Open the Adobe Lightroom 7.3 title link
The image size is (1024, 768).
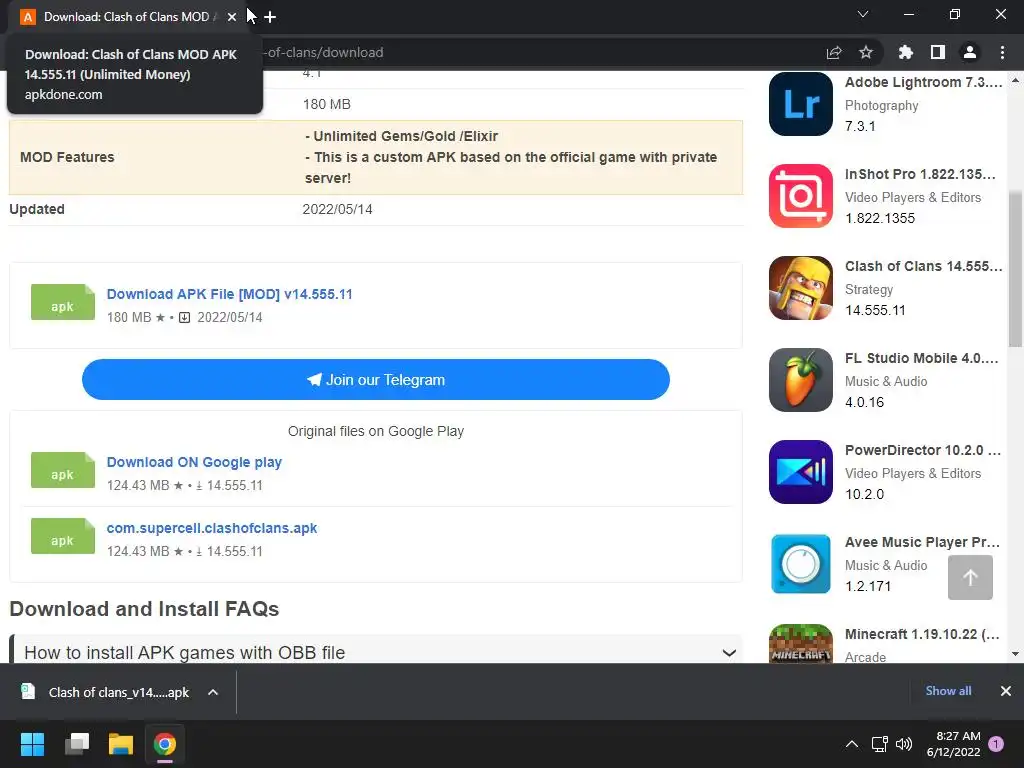923,82
